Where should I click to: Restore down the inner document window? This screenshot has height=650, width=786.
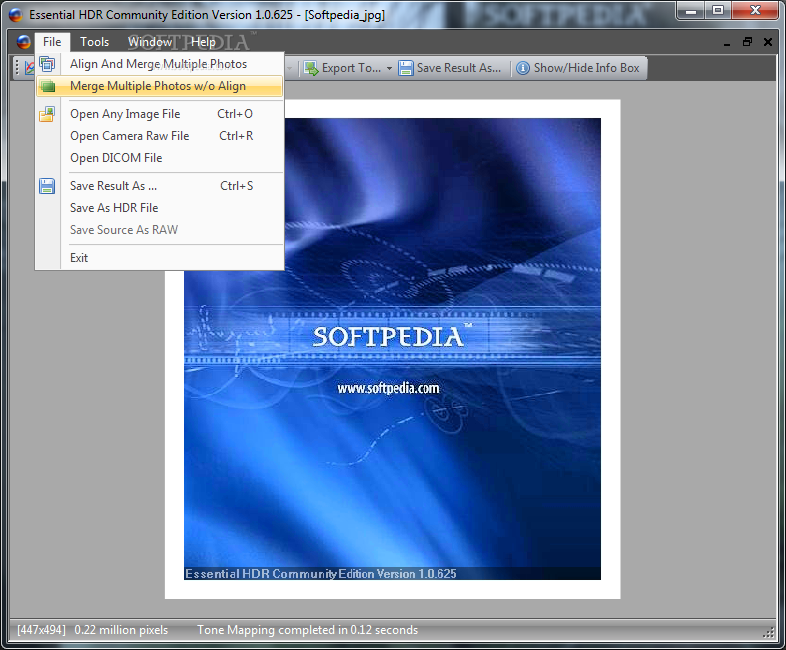[x=747, y=42]
